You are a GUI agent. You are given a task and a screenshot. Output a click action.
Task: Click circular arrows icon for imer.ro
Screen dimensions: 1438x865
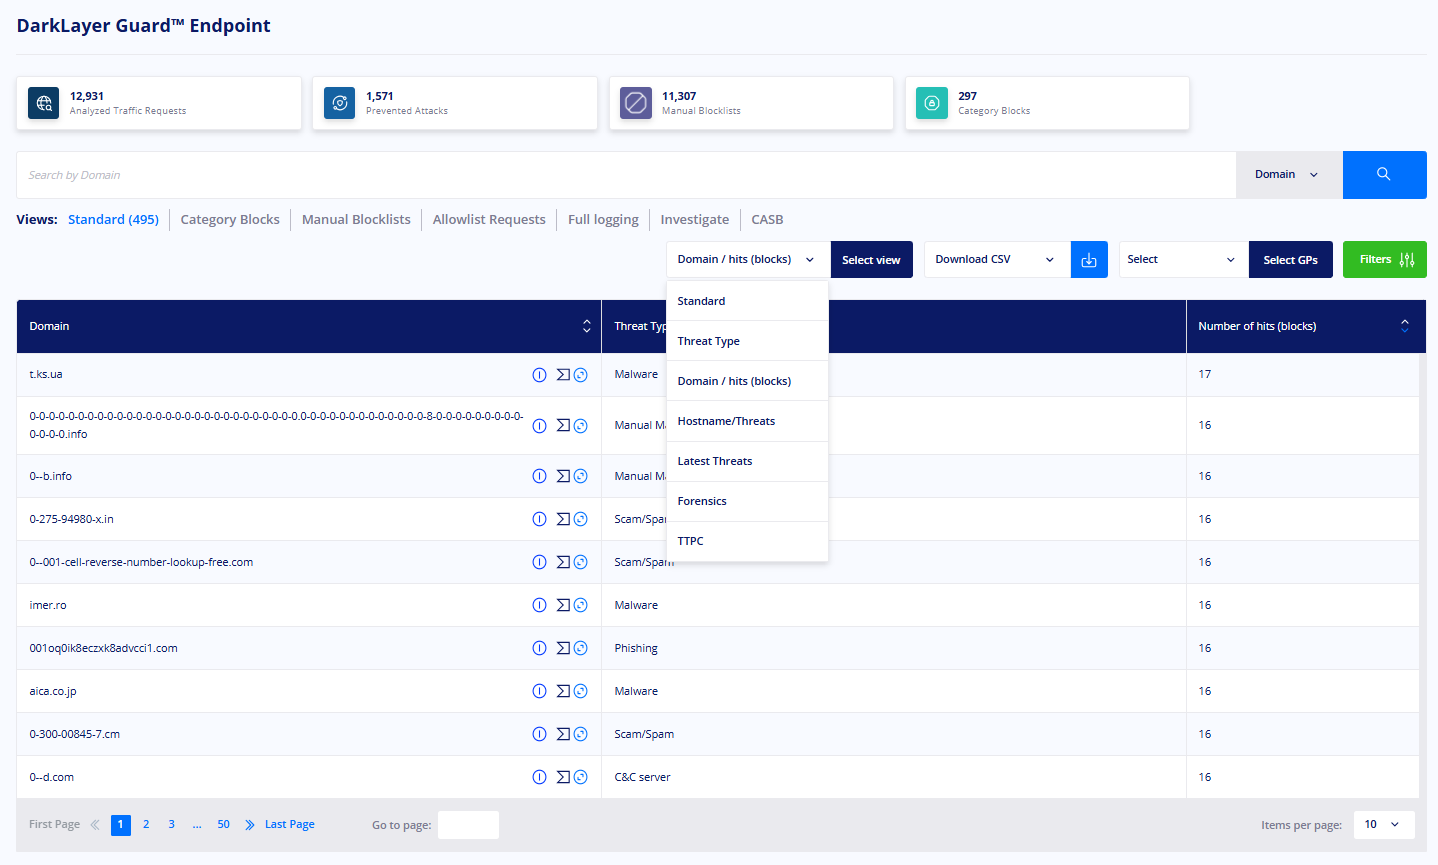[x=580, y=605]
